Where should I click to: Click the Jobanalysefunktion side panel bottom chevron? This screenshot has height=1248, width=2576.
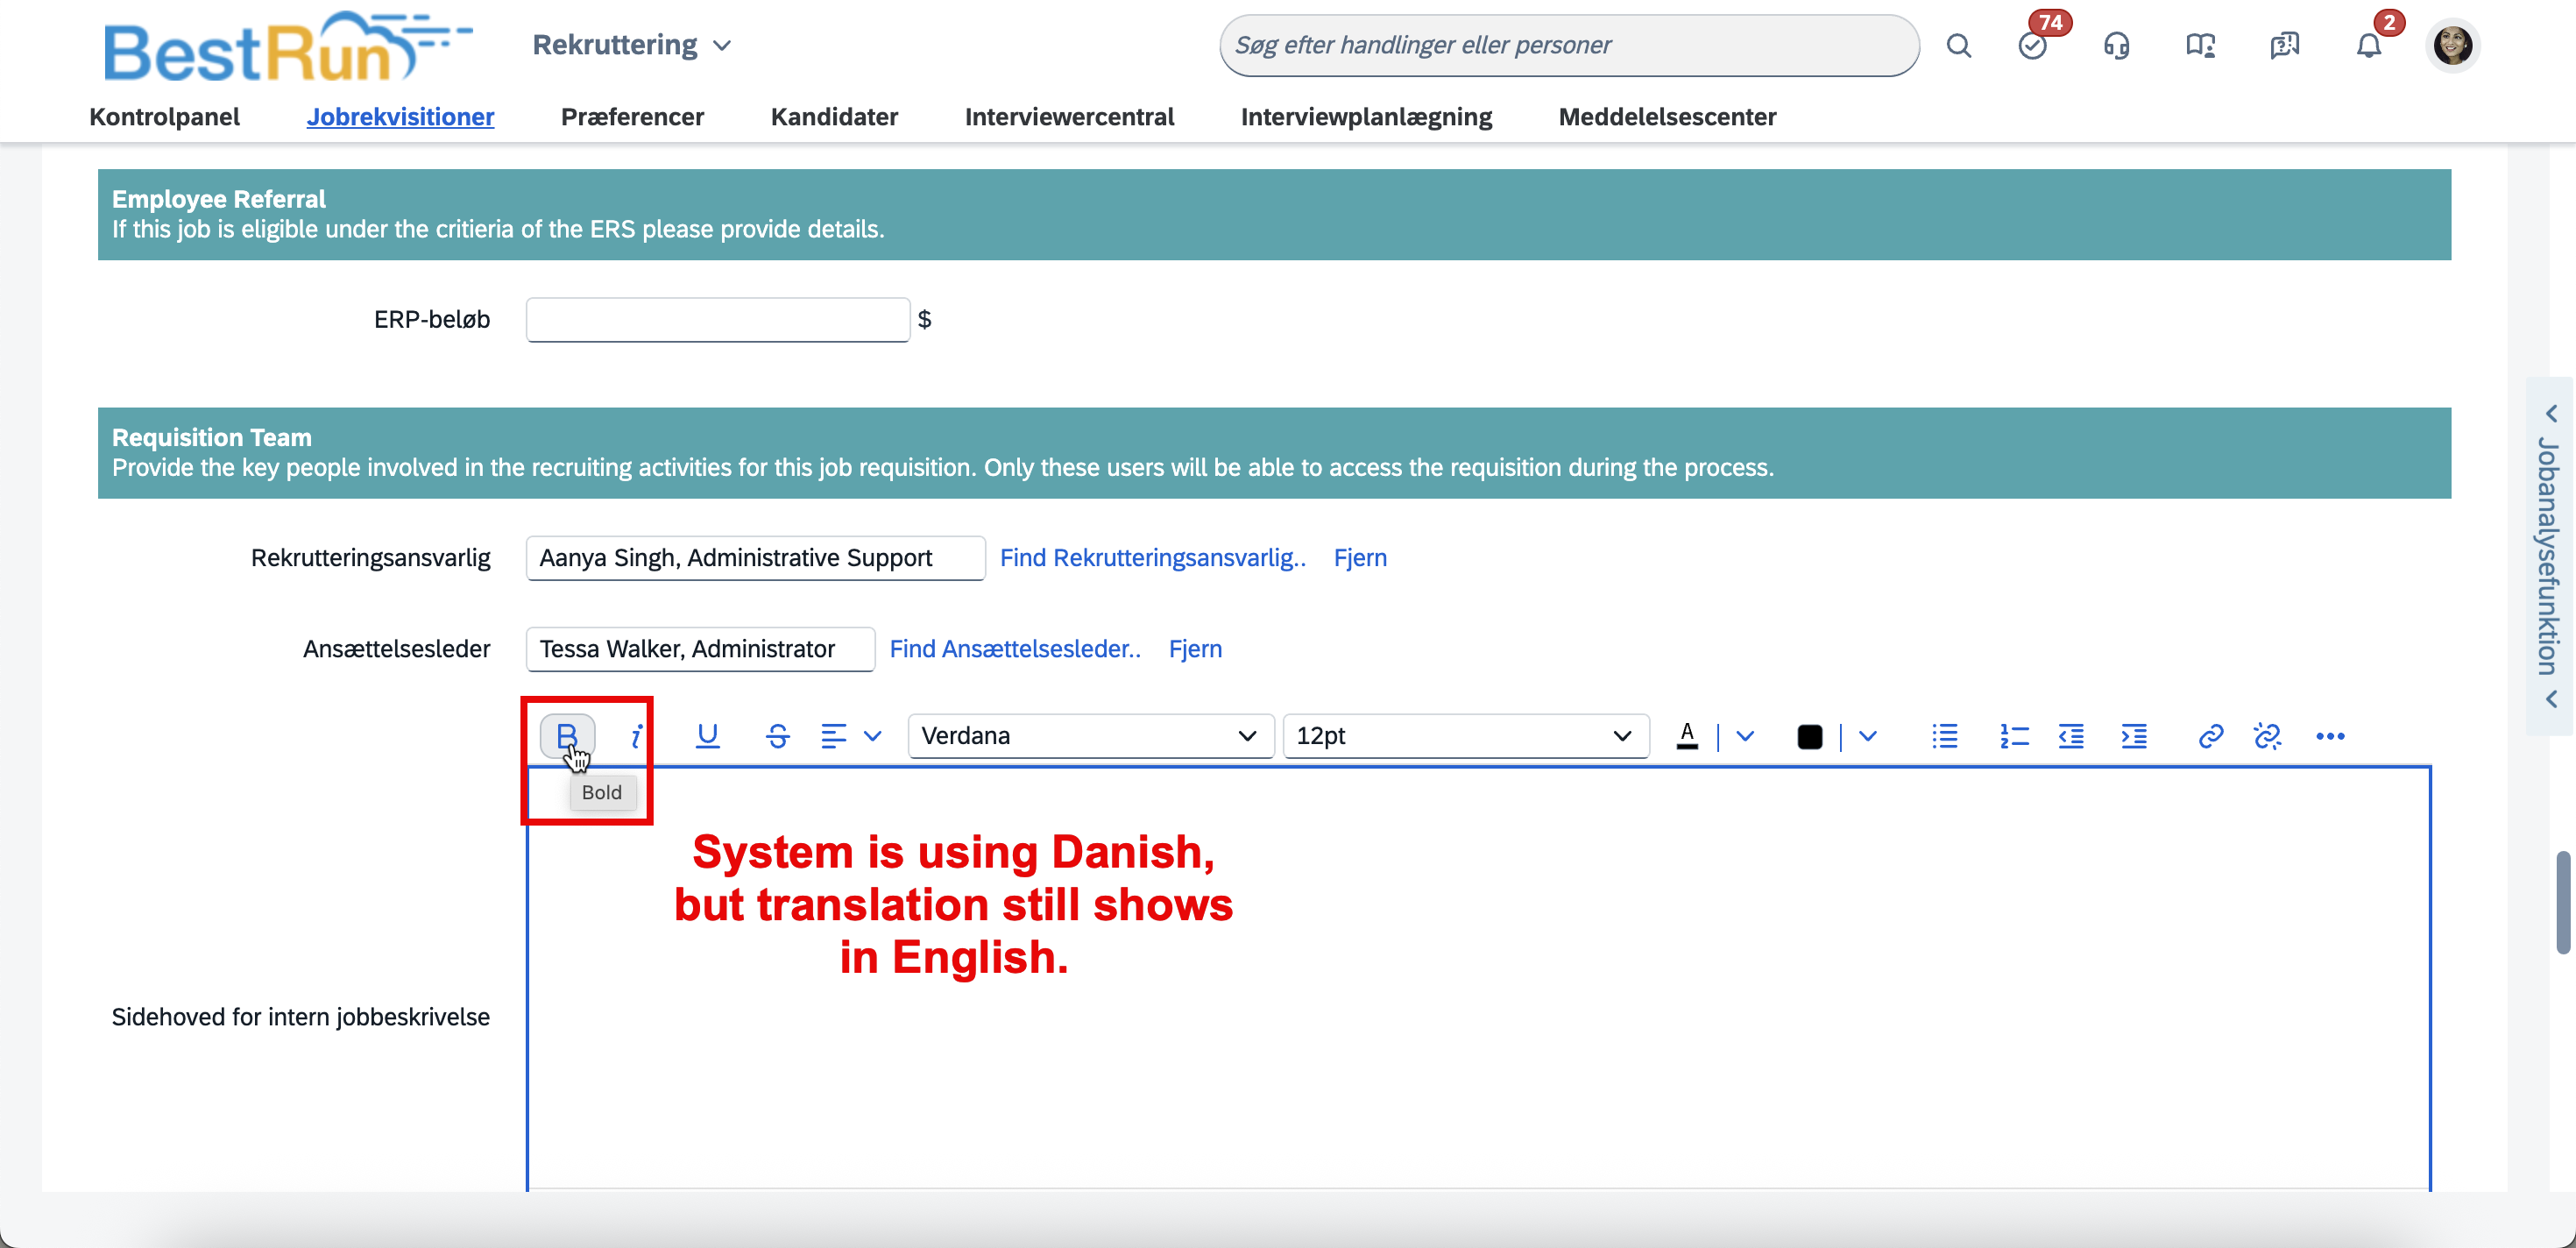(2551, 699)
